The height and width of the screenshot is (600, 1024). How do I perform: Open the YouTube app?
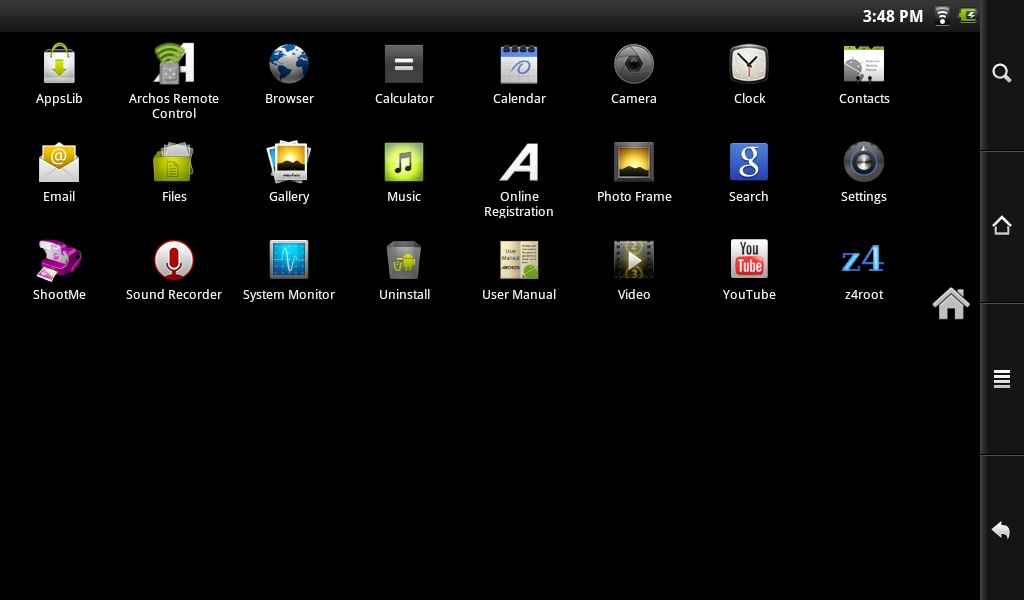749,259
